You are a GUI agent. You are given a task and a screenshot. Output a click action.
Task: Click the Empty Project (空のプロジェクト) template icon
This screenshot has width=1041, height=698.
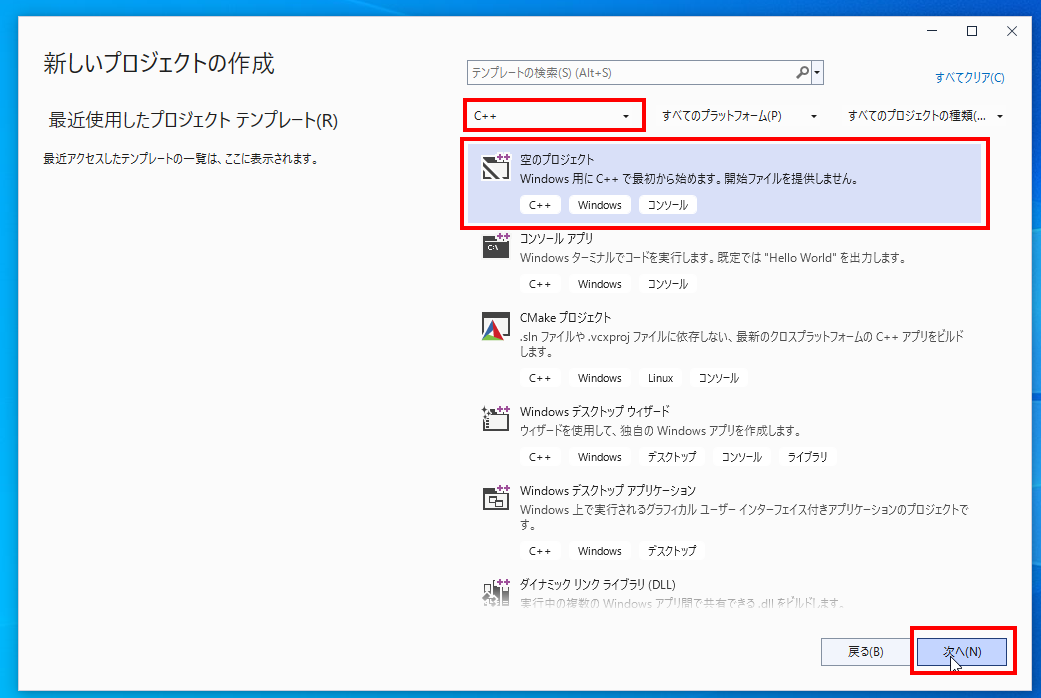[495, 167]
